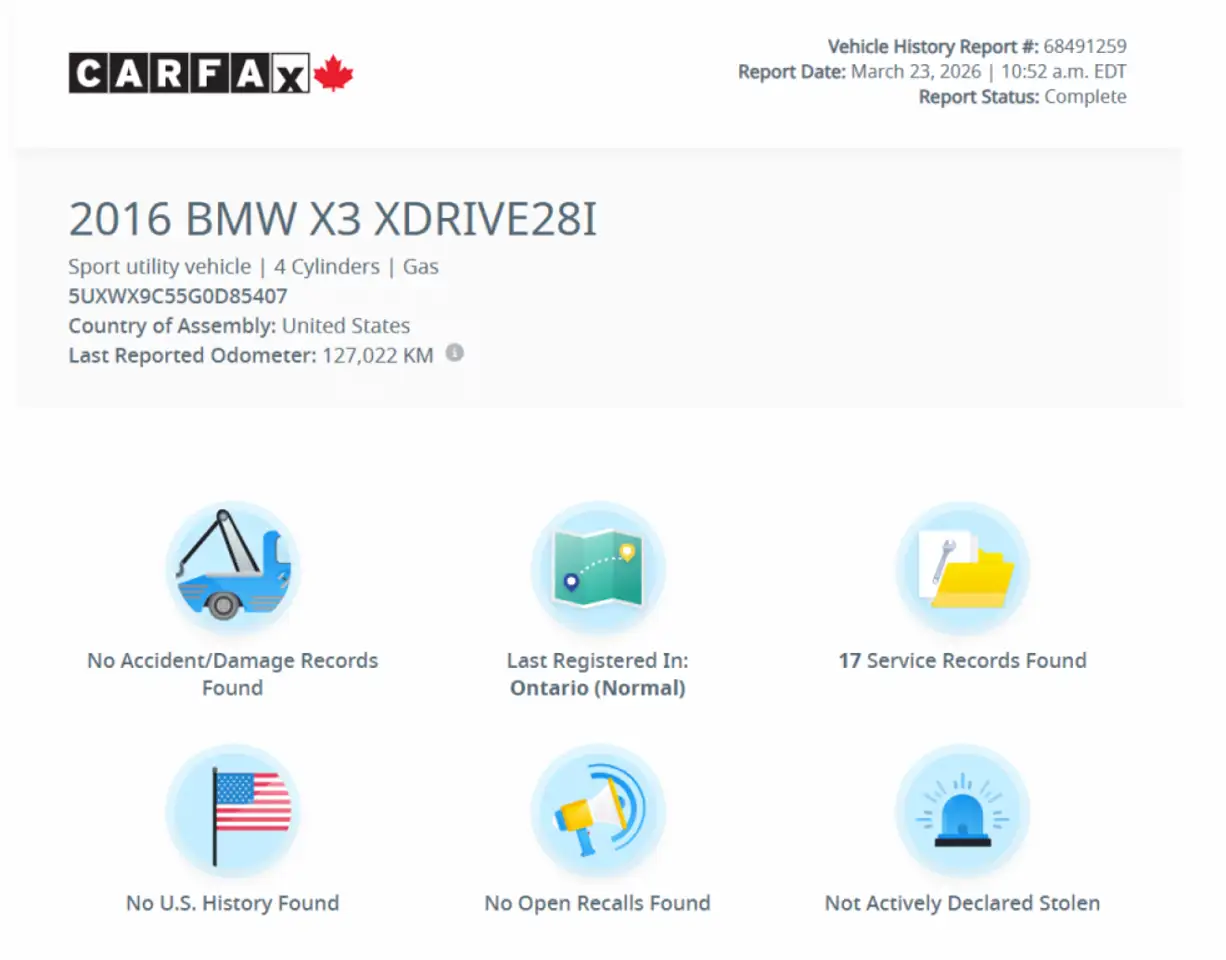Click the 127,022 KM odometer value
Screen dimensions: 1226x960
pyautogui.click(x=378, y=355)
